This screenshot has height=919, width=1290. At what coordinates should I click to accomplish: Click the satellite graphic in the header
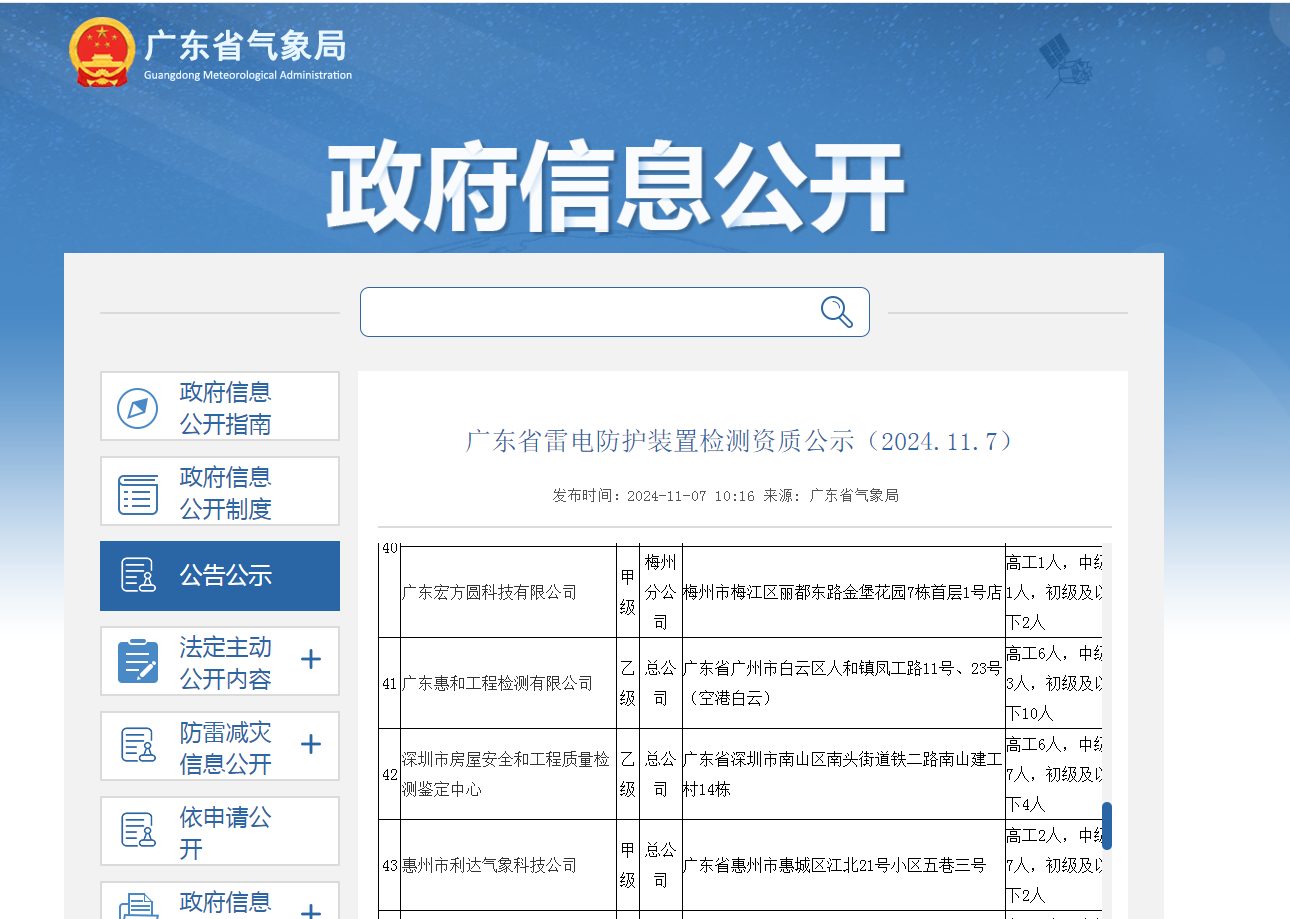click(1064, 63)
